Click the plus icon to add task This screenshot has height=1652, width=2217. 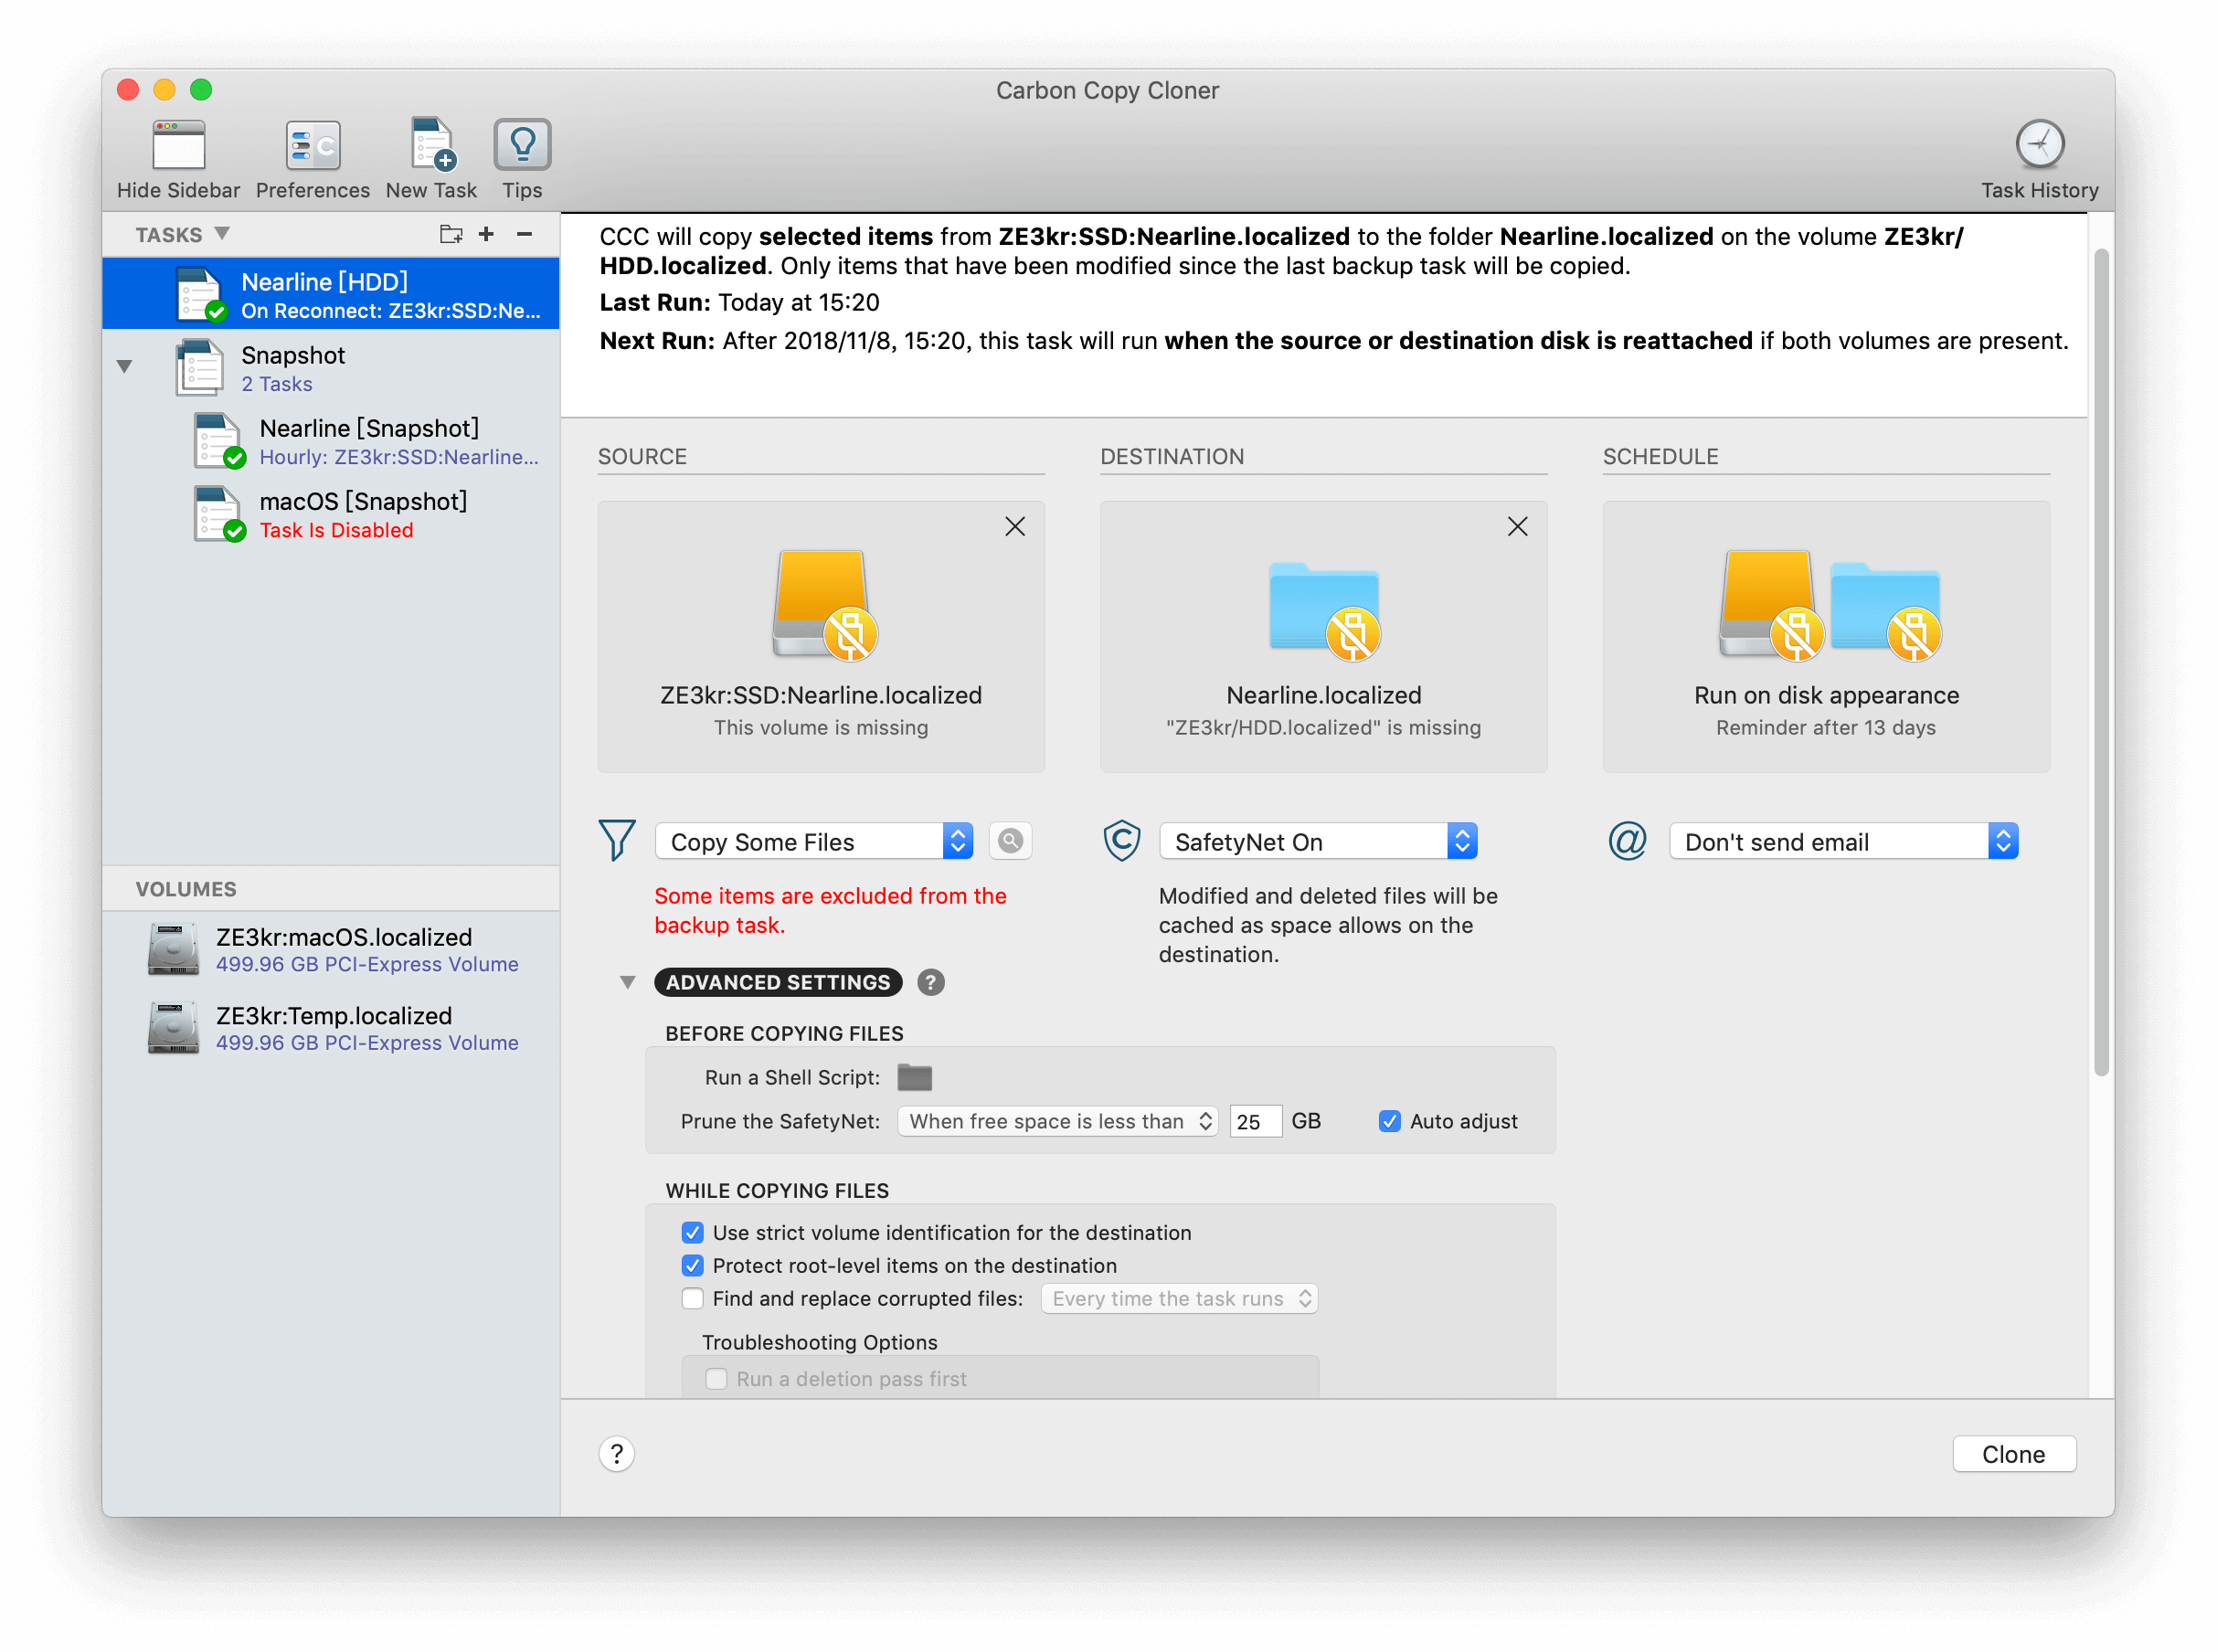tap(486, 234)
